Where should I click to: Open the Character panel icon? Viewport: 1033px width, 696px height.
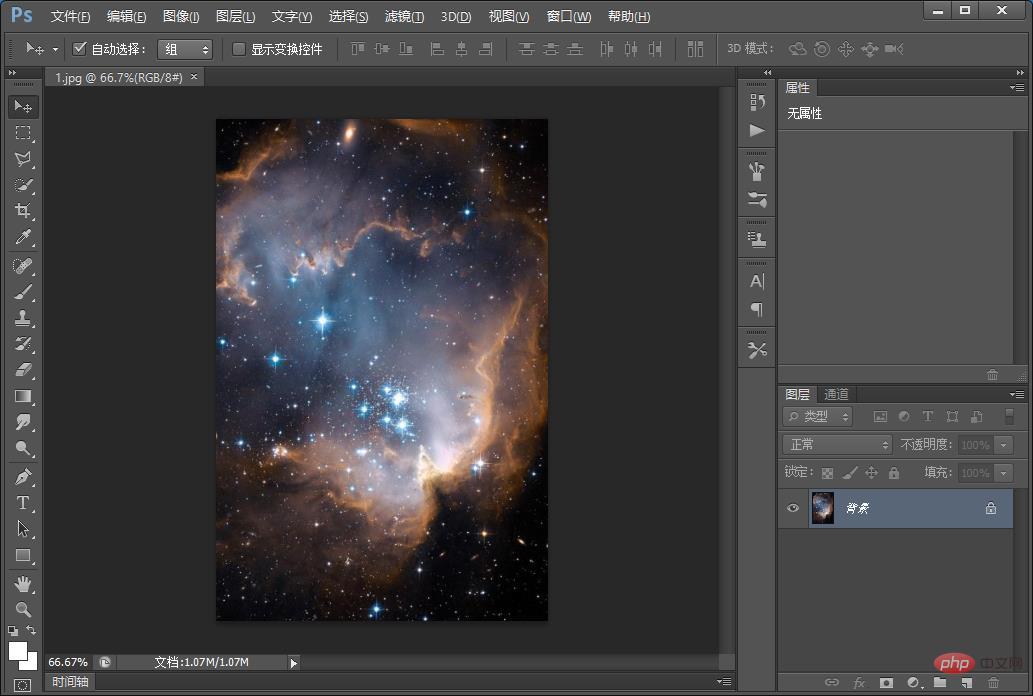coord(757,281)
